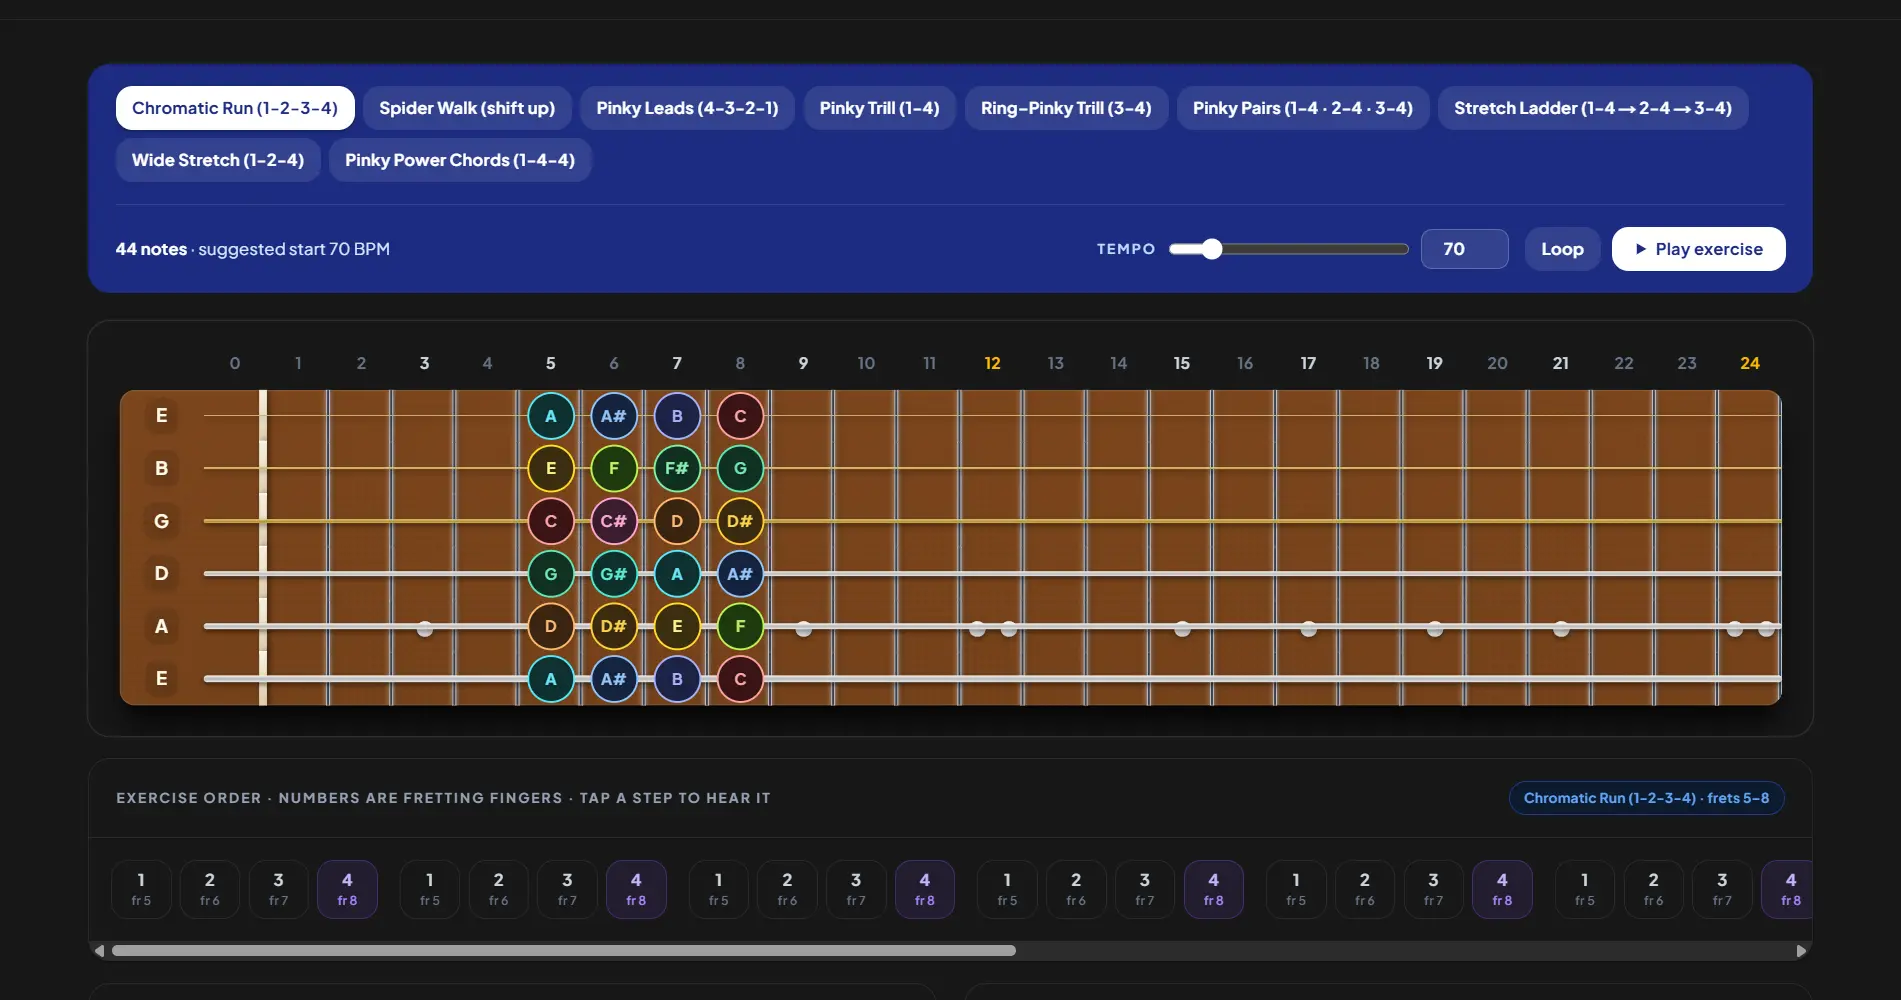Open the Ring-Pinky Trill (3-4) exercise
Screen dimensions: 1901x1000
pos(1066,108)
